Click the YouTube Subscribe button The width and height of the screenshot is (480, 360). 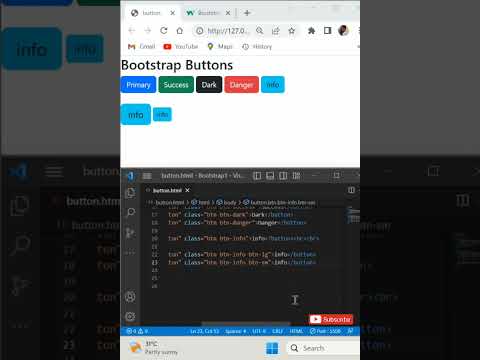pyautogui.click(x=331, y=319)
